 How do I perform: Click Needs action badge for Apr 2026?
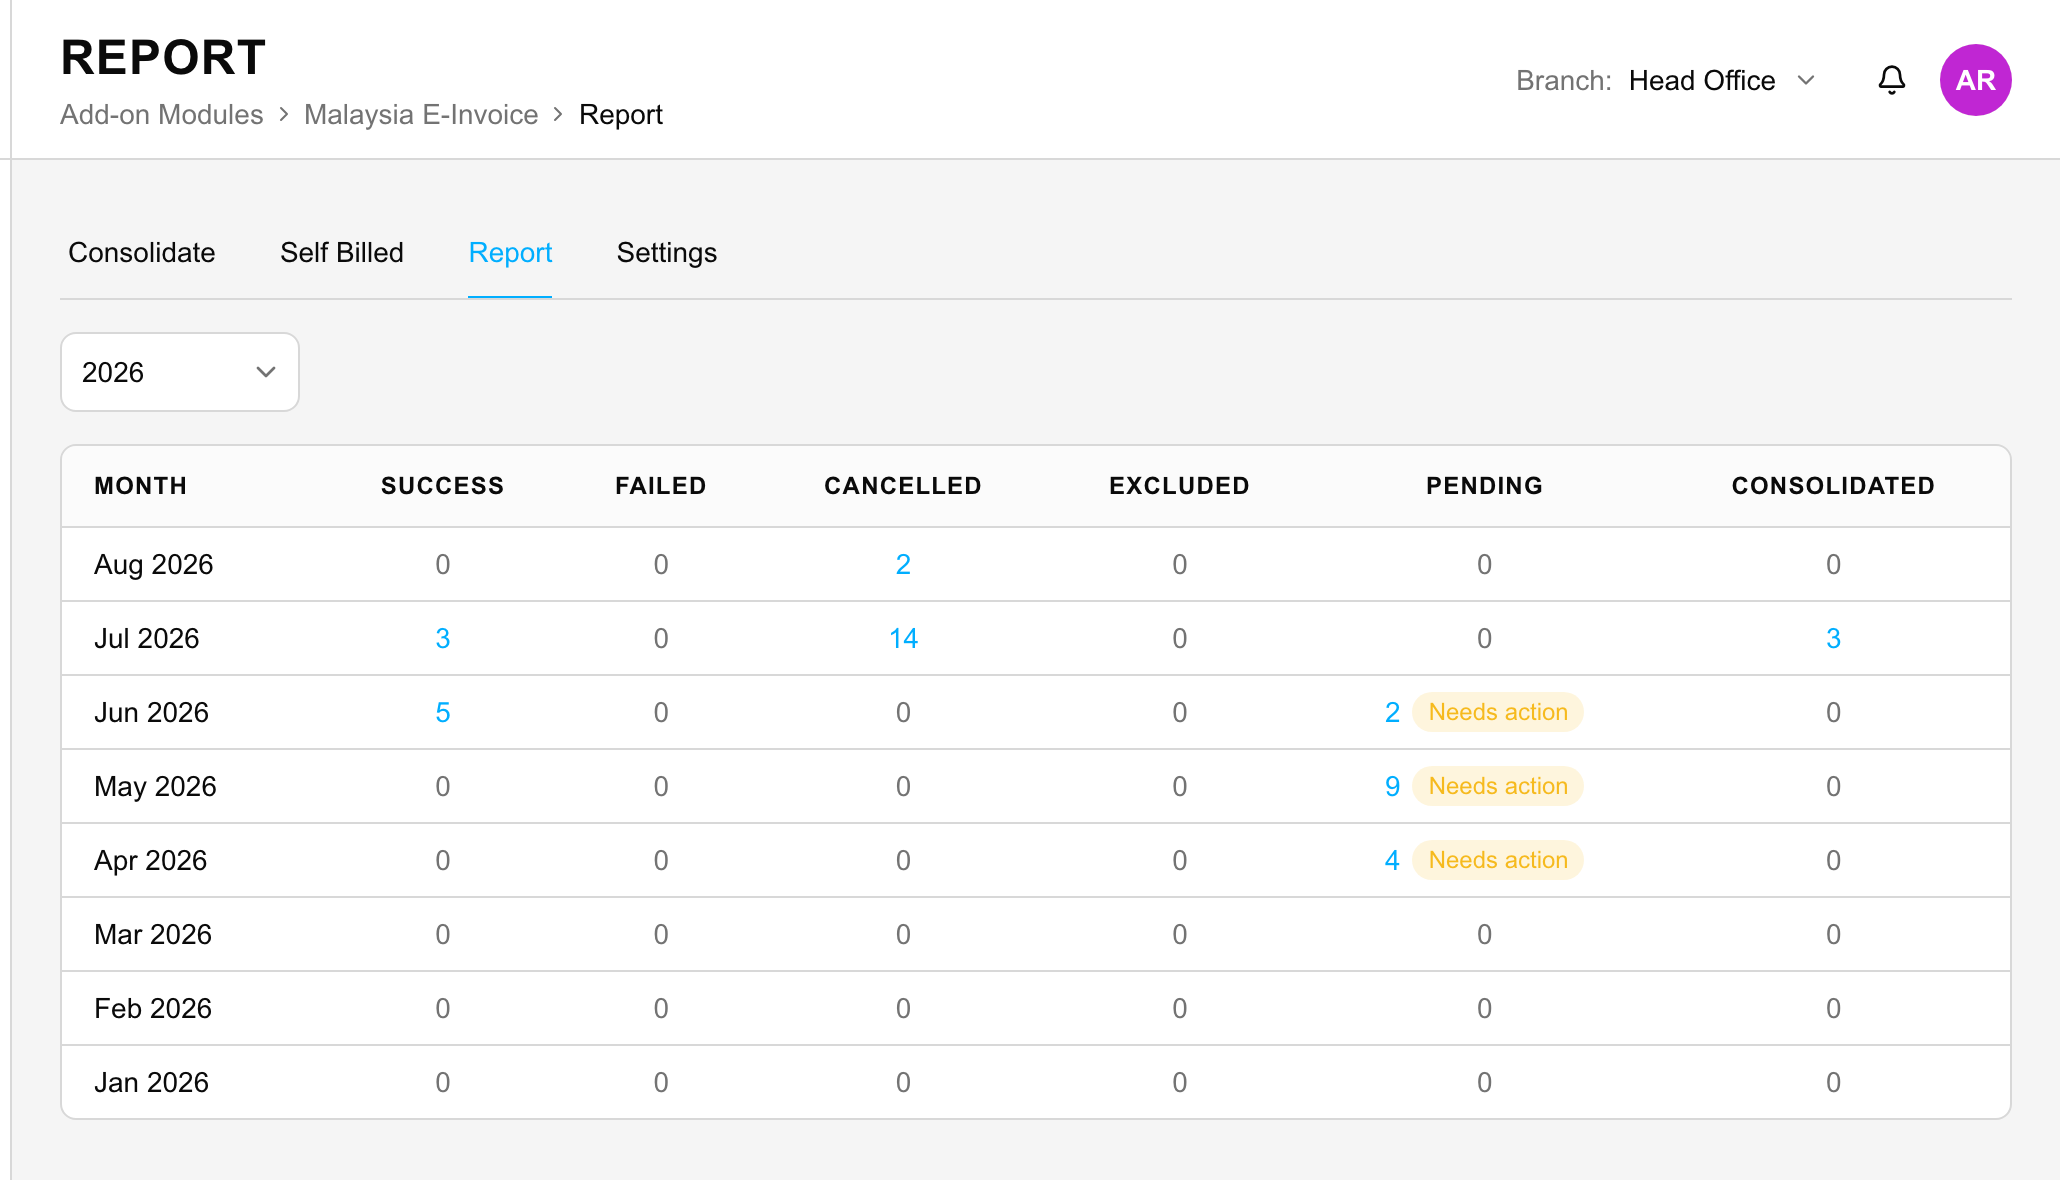click(1498, 860)
